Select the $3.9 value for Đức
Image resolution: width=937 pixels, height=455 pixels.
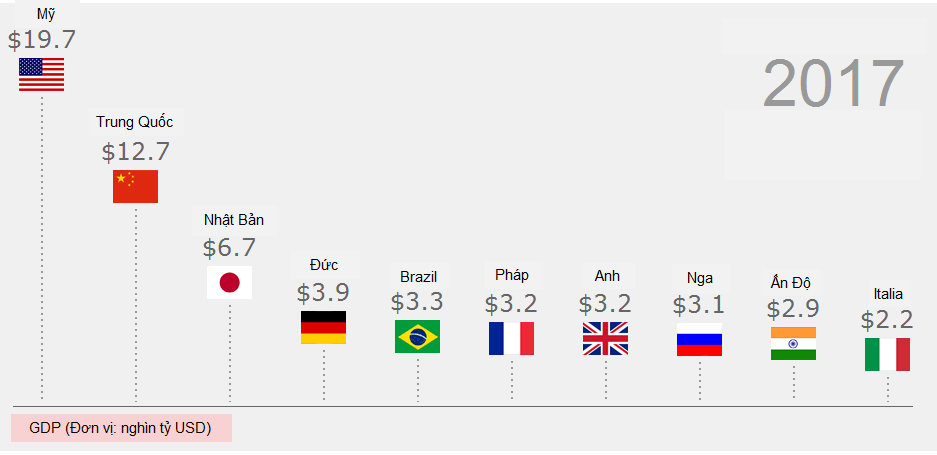point(323,293)
